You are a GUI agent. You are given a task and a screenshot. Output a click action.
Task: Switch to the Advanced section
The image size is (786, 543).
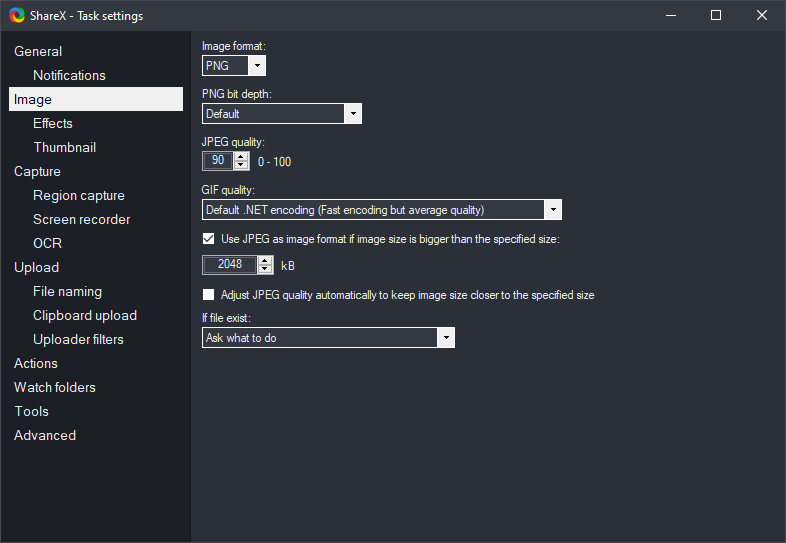(x=45, y=435)
